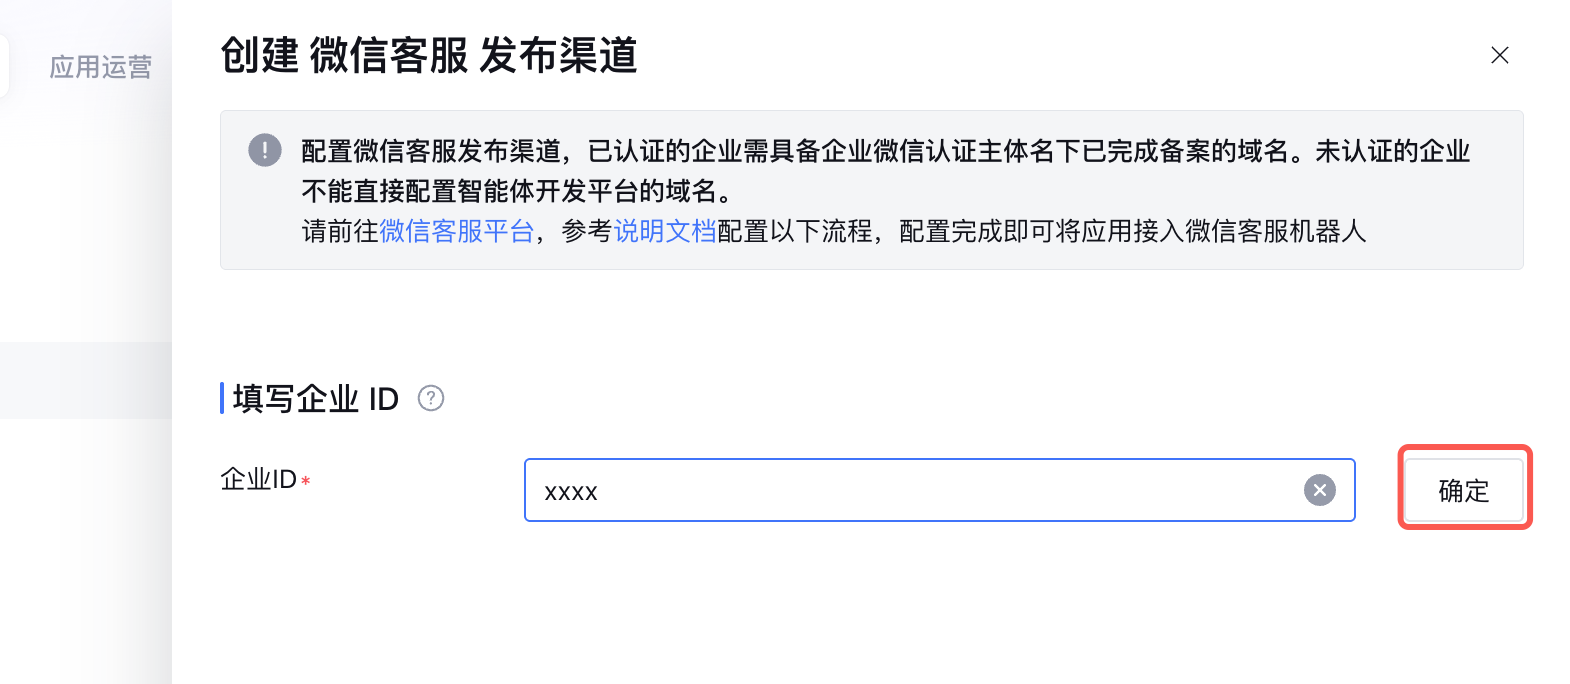This screenshot has width=1570, height=684.
Task: Click the exclamation info icon in the notice
Action: click(265, 150)
